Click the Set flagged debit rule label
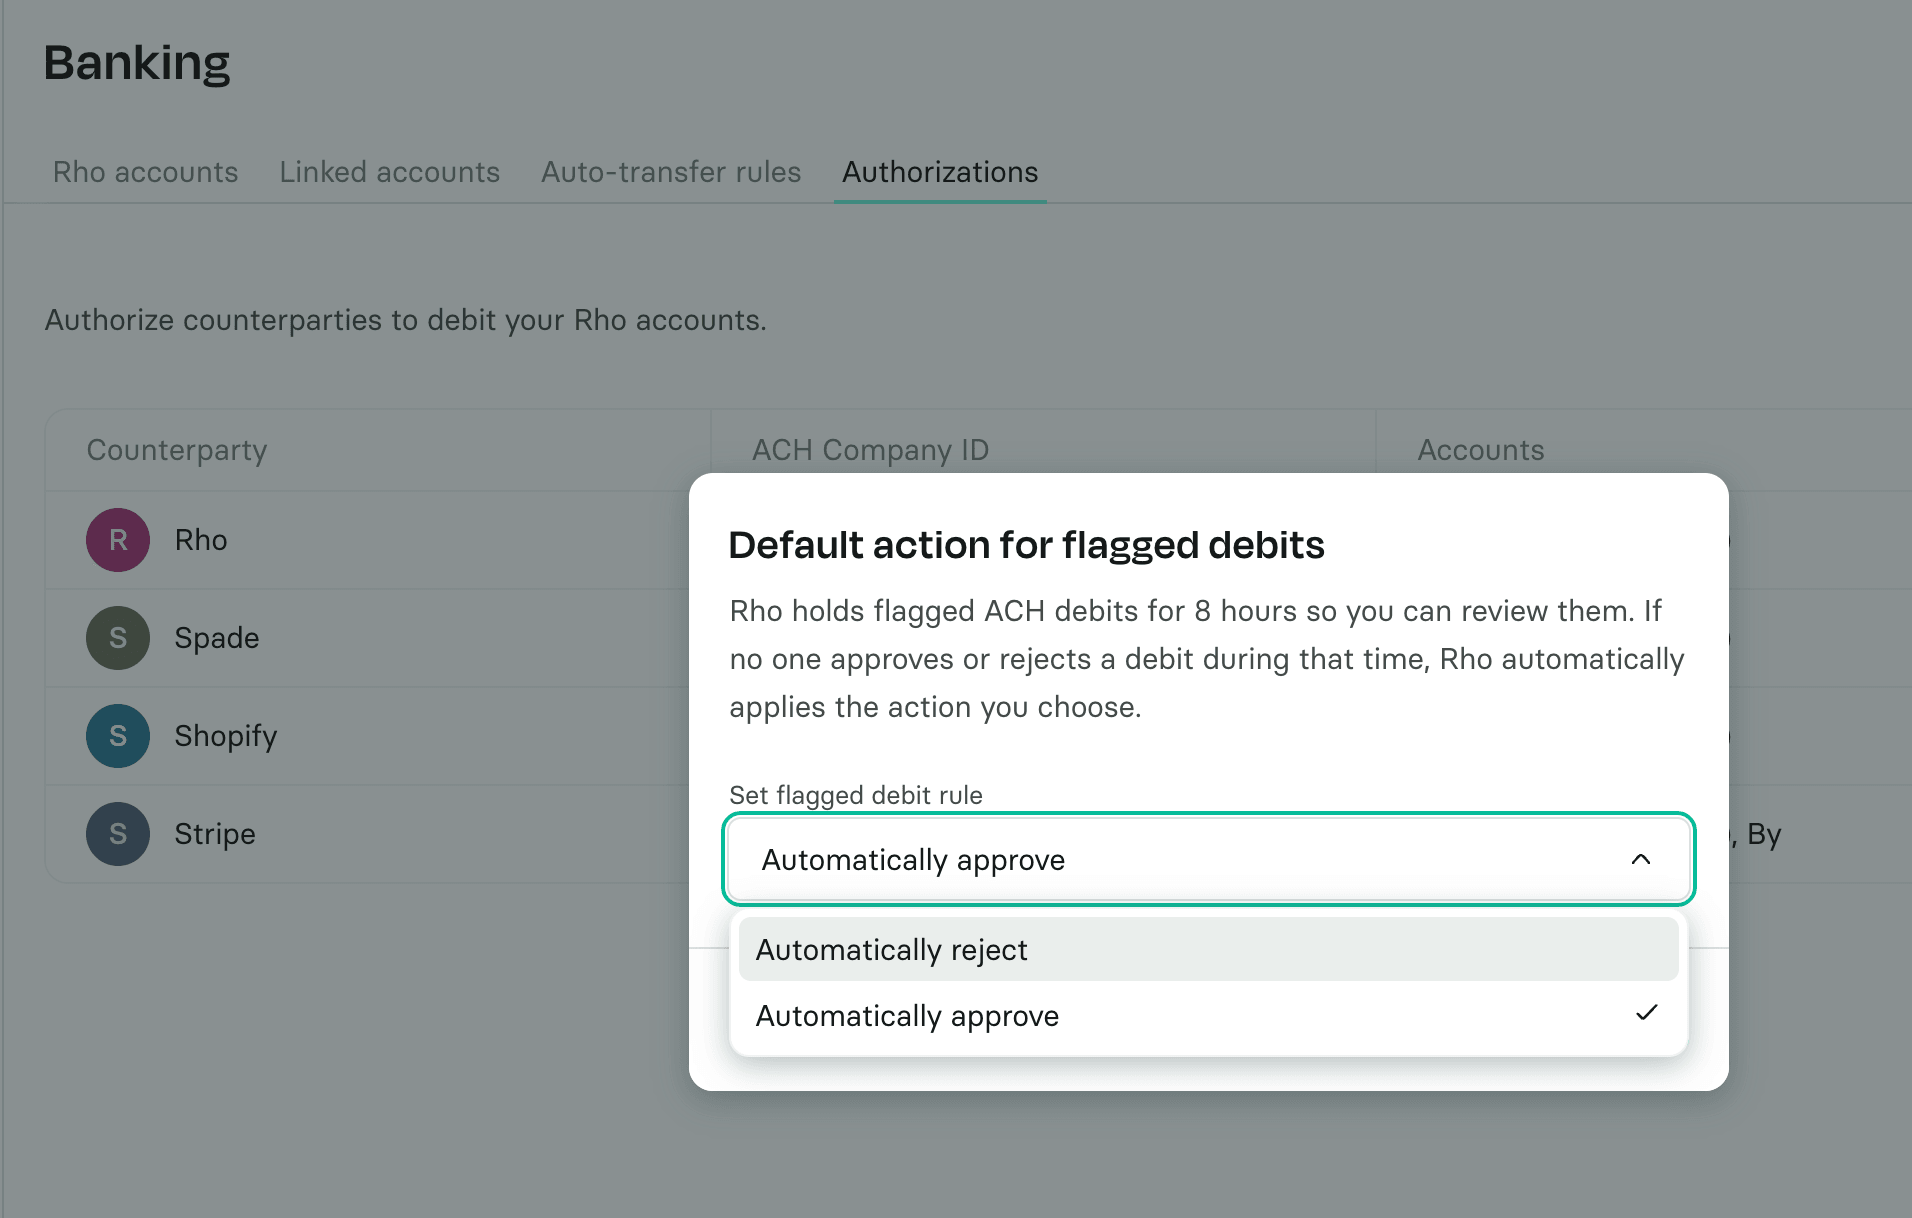The image size is (1912, 1218). click(856, 795)
